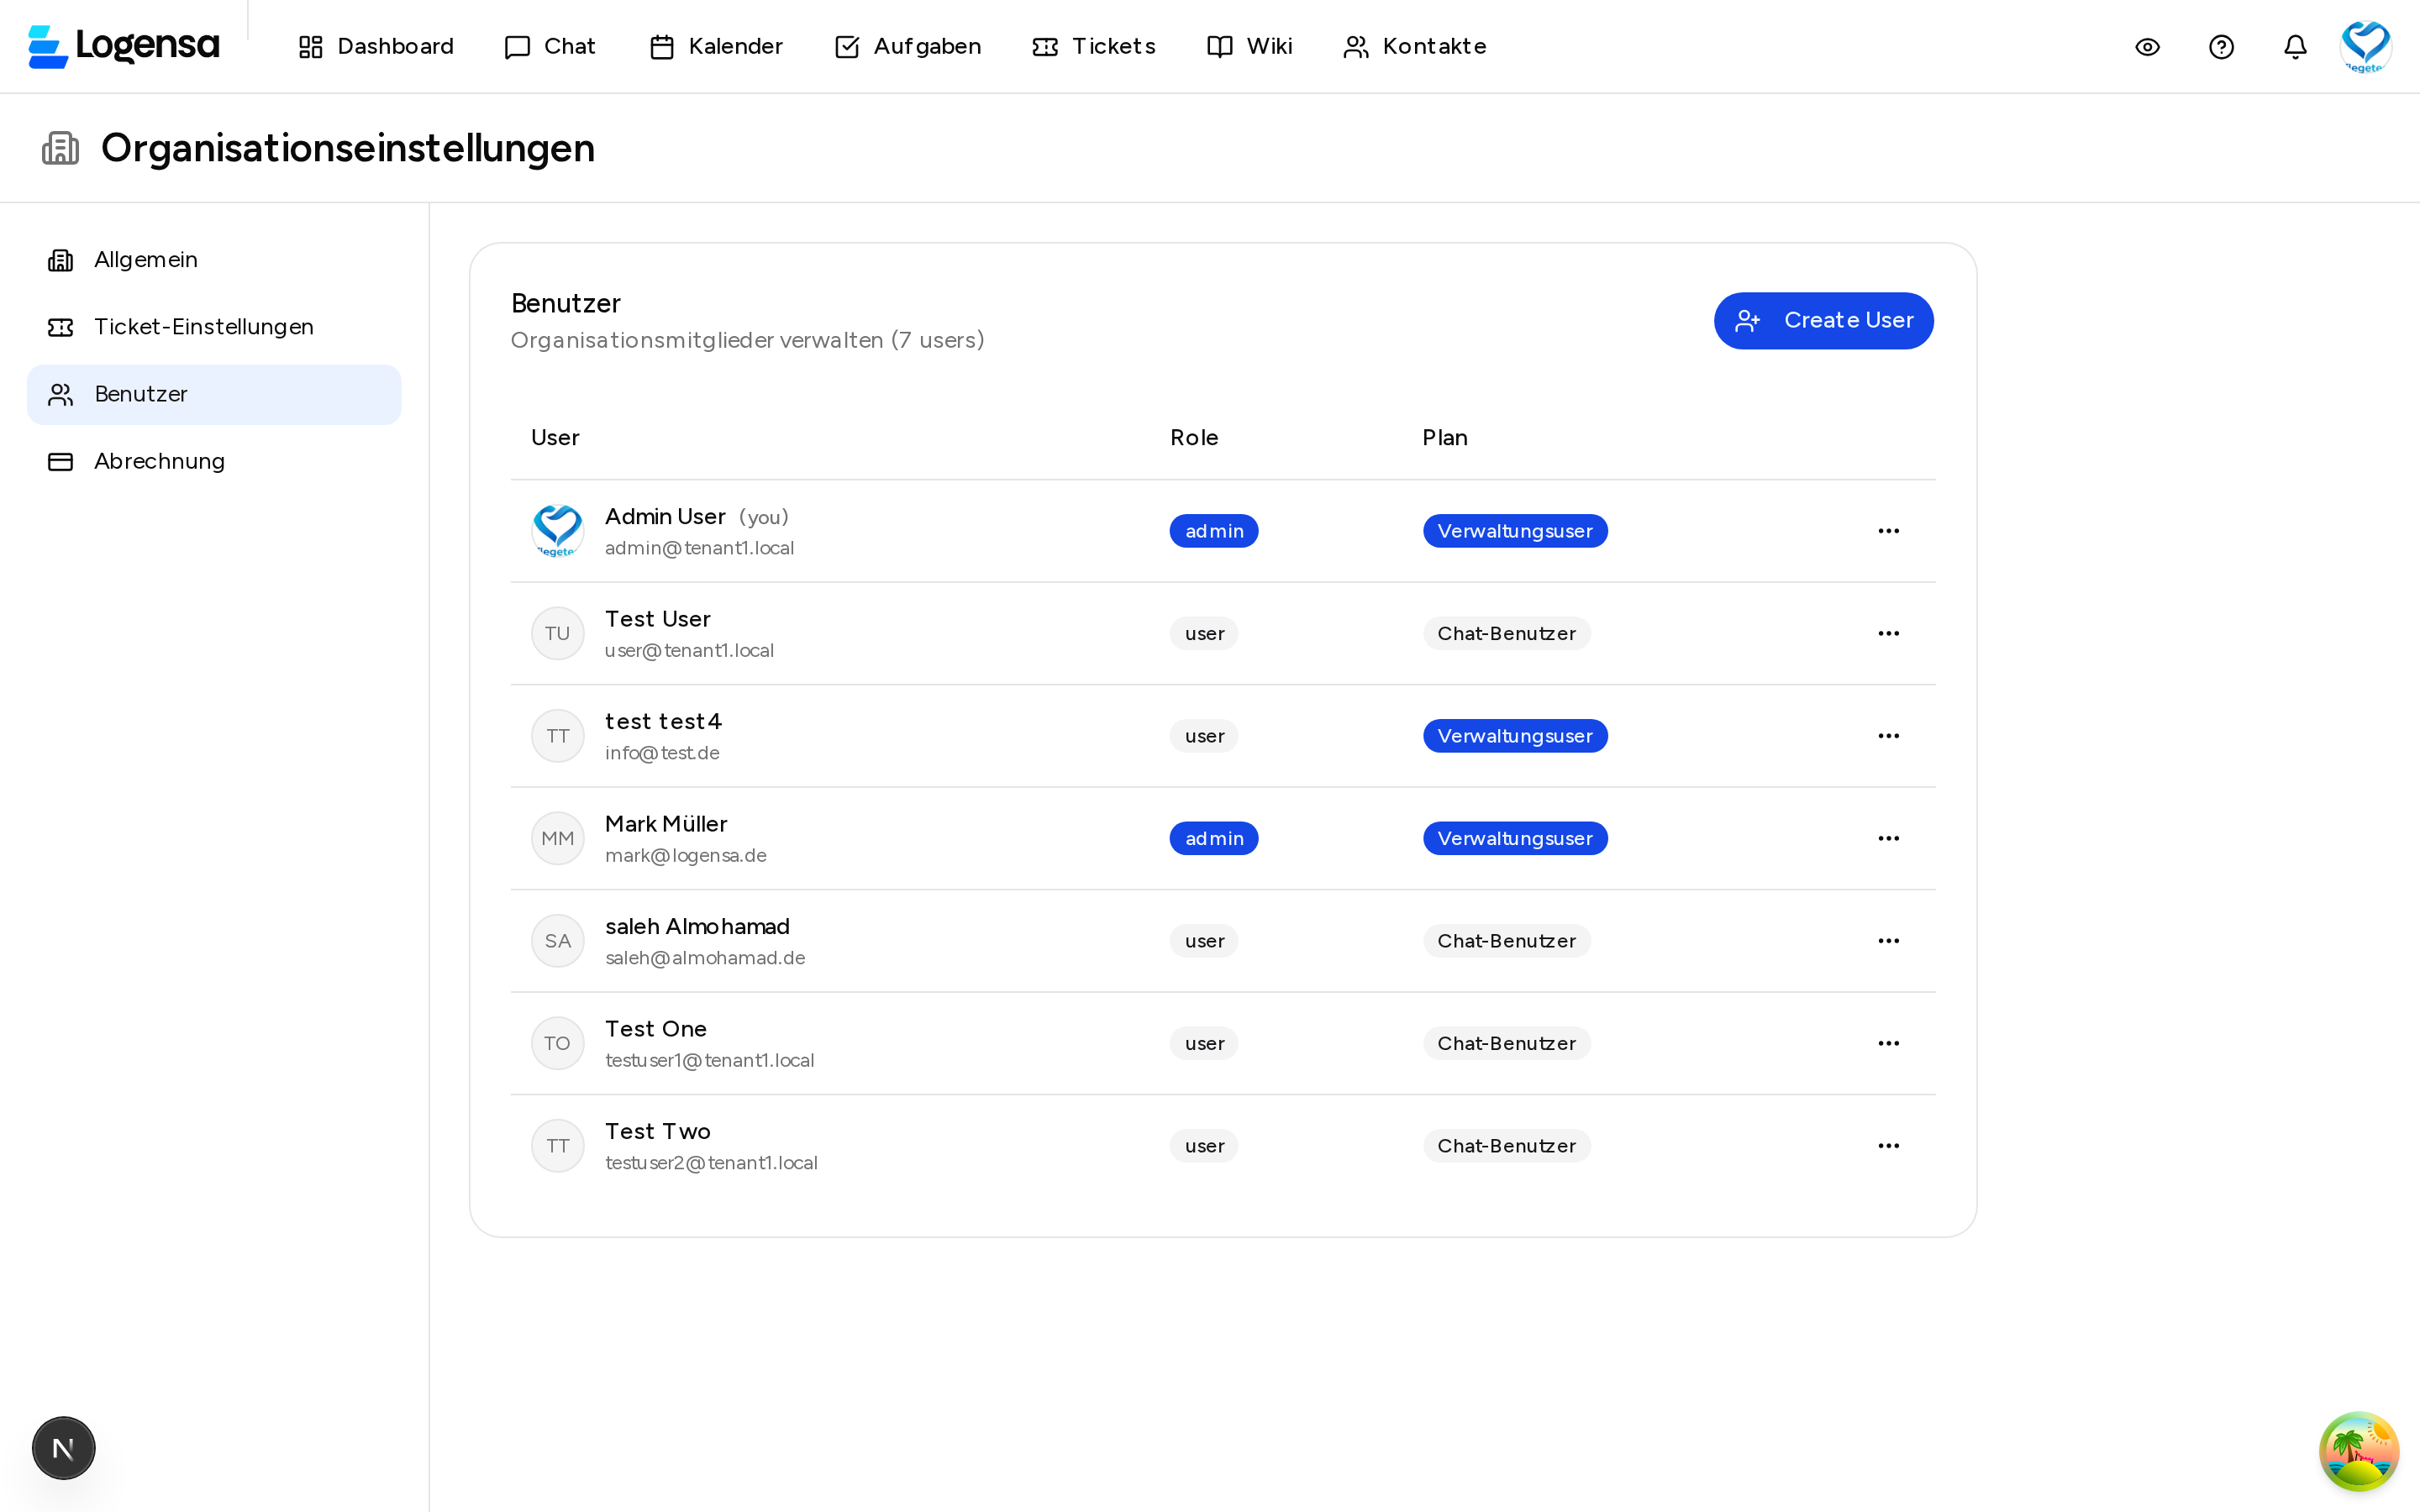Select the Allgemein sidebar item
The width and height of the screenshot is (2420, 1512).
[146, 260]
